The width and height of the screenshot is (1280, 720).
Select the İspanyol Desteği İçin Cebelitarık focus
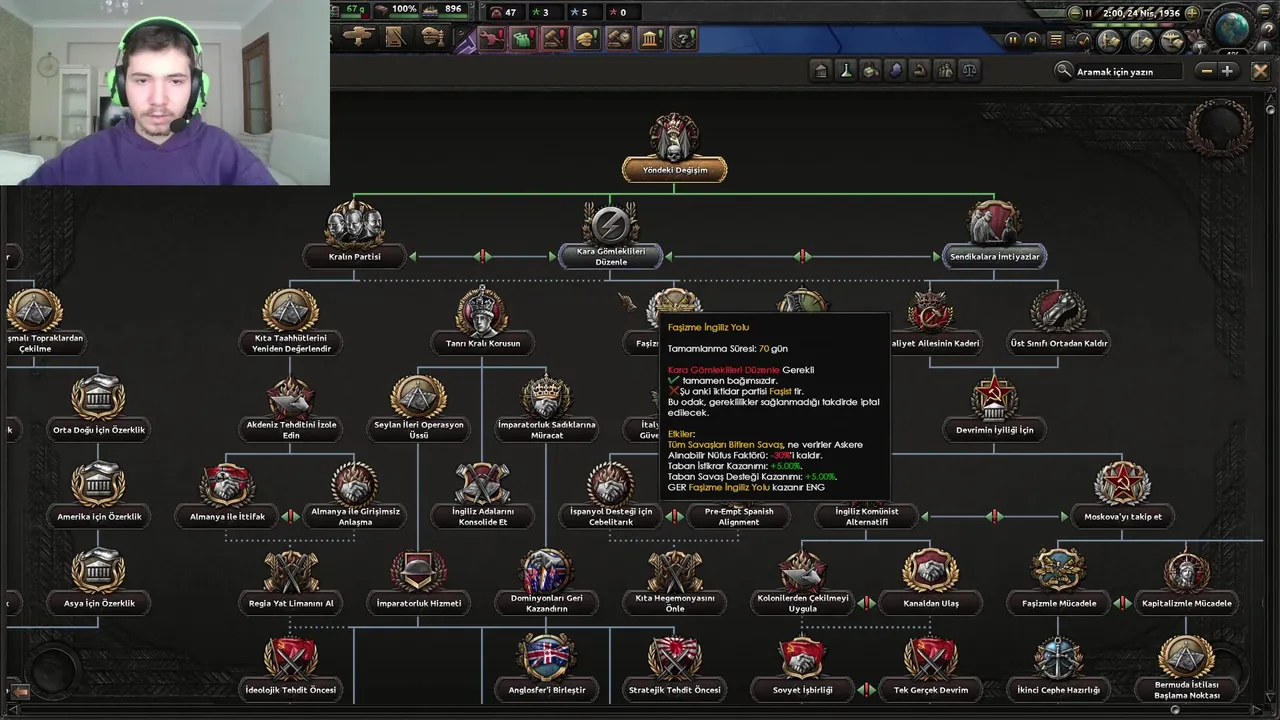610,497
